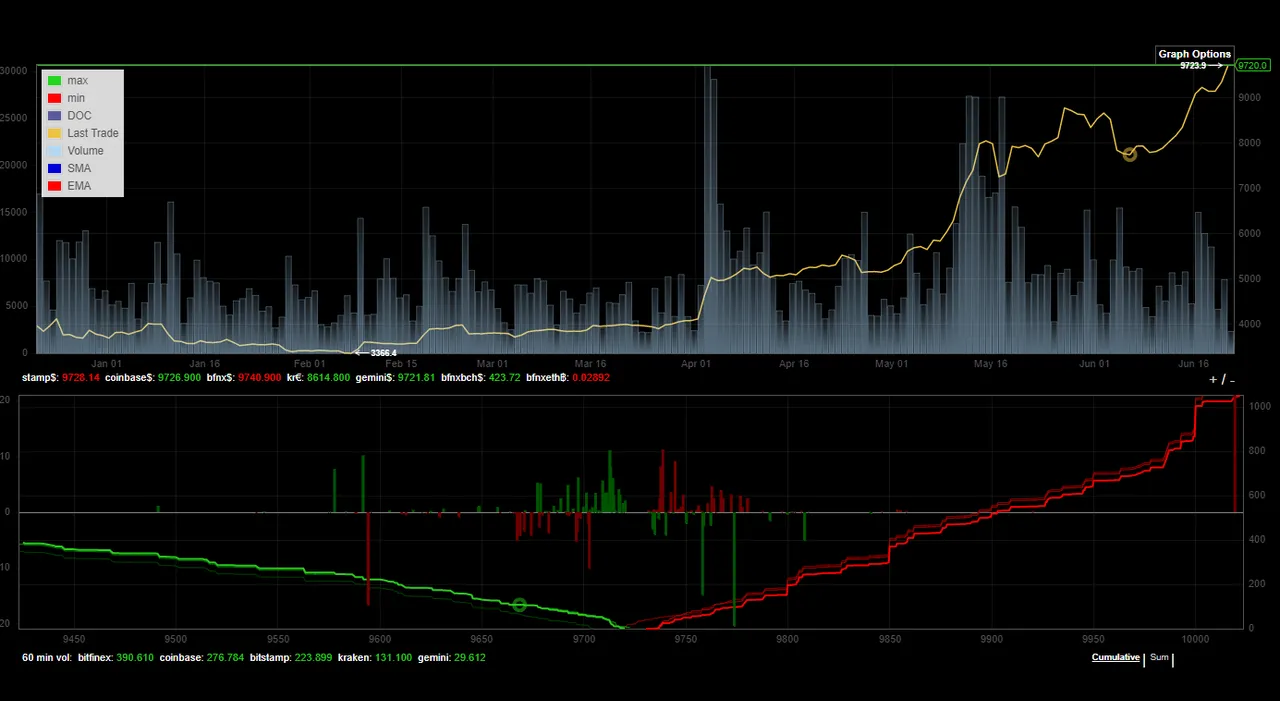Toggle the max series label in legend
Viewport: 1280px width, 701px height.
click(78, 80)
